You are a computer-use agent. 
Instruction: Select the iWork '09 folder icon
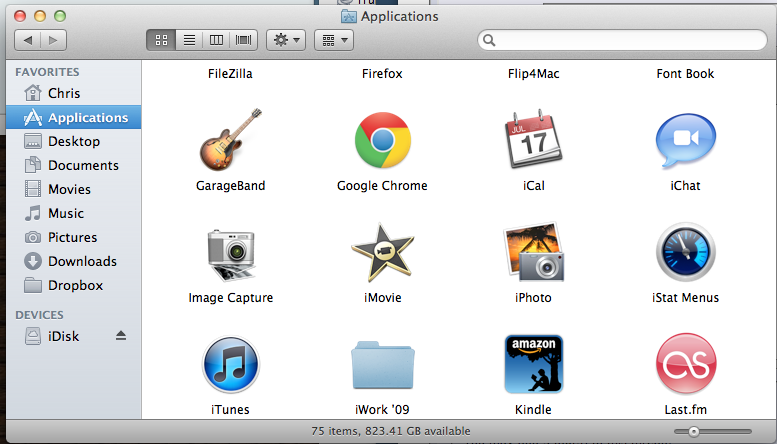tap(383, 366)
